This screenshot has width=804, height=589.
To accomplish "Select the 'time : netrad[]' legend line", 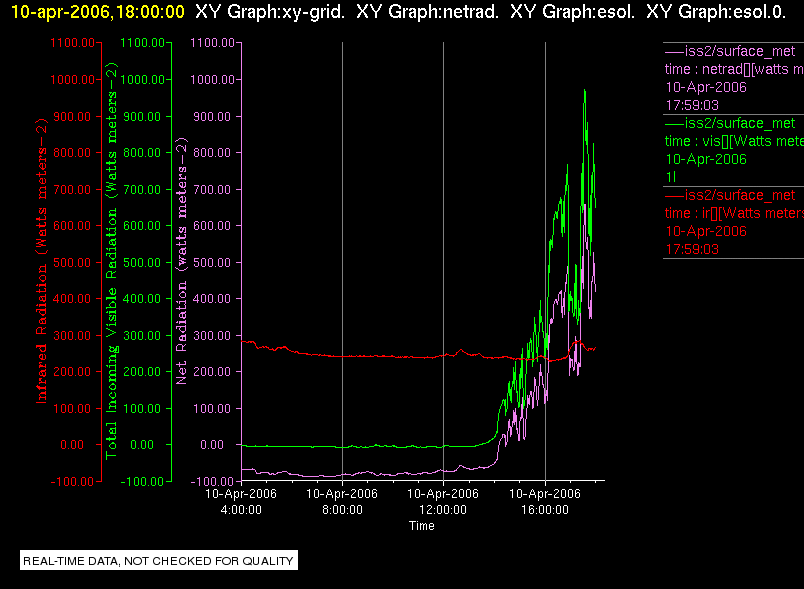I will tap(734, 69).
